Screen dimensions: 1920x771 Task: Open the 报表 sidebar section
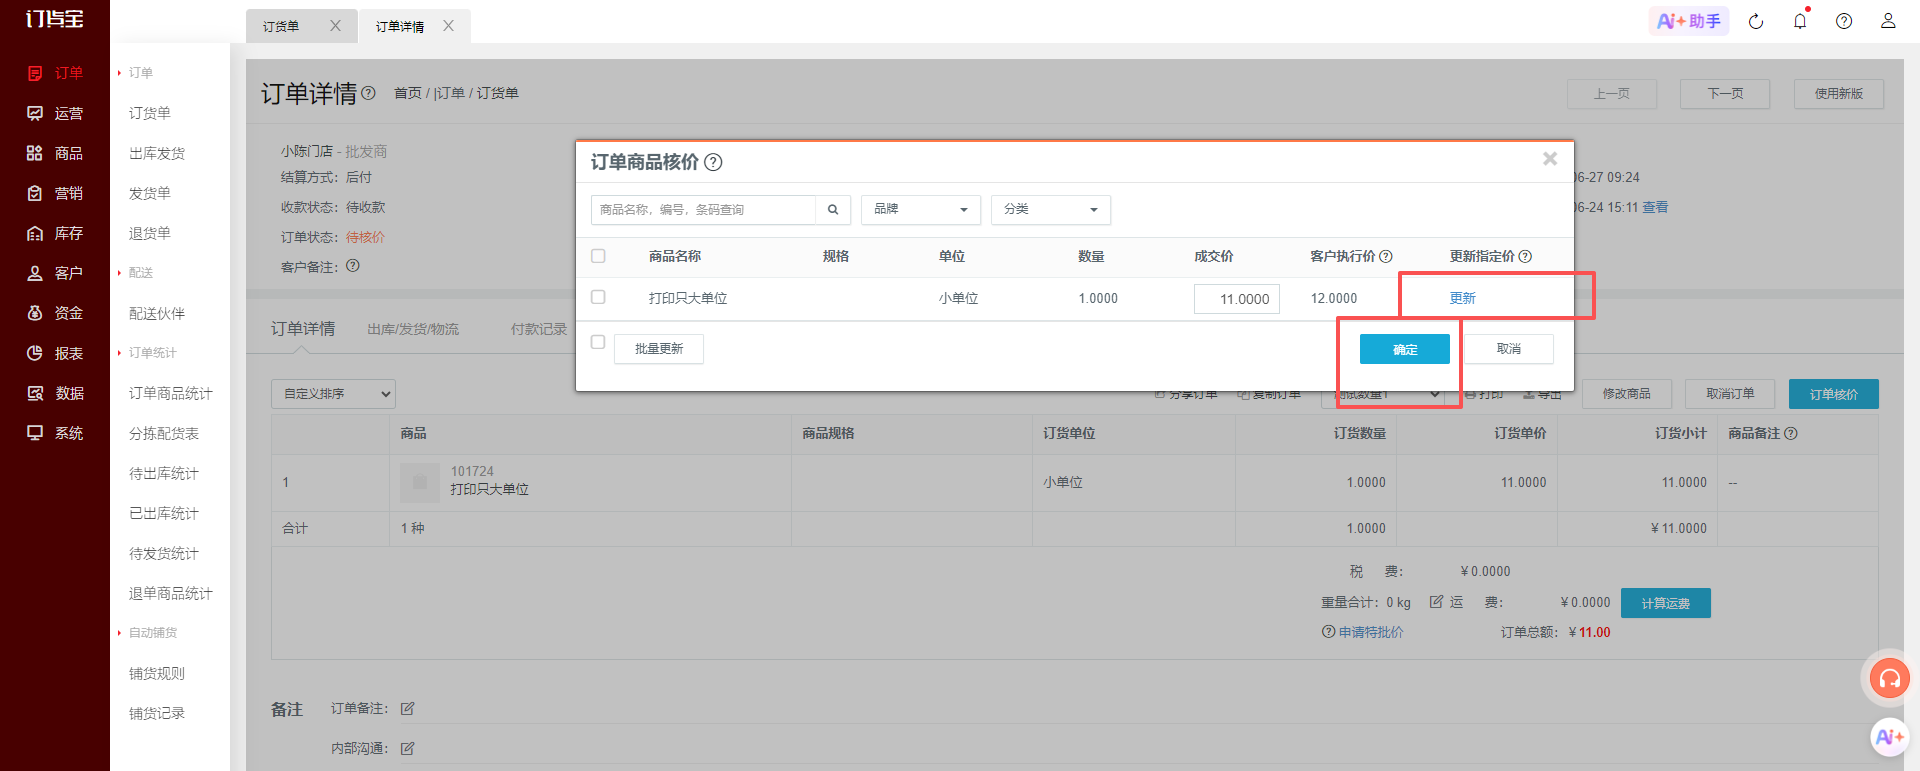(55, 353)
